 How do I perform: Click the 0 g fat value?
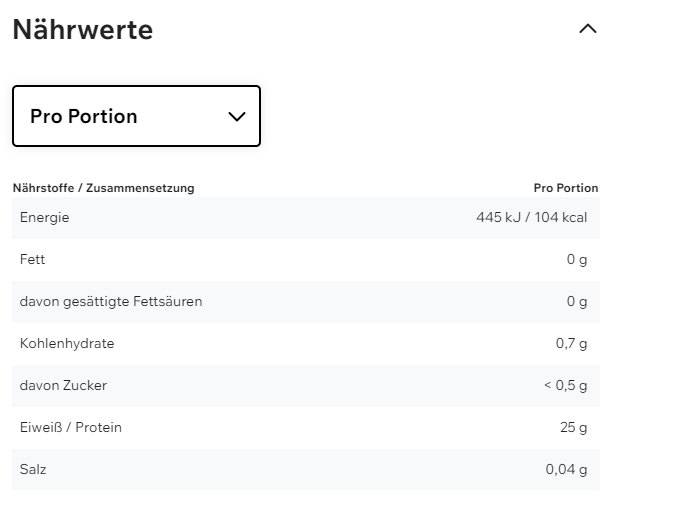click(x=576, y=259)
